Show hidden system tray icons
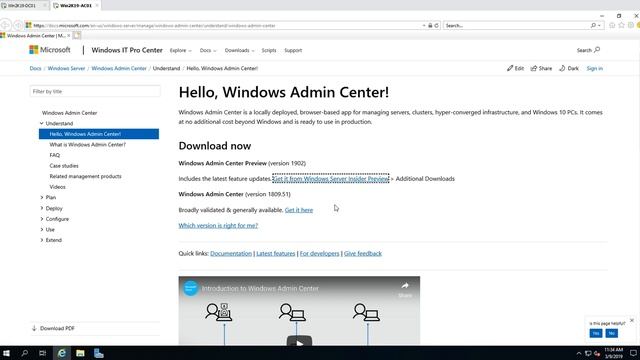 pyautogui.click(x=579, y=353)
